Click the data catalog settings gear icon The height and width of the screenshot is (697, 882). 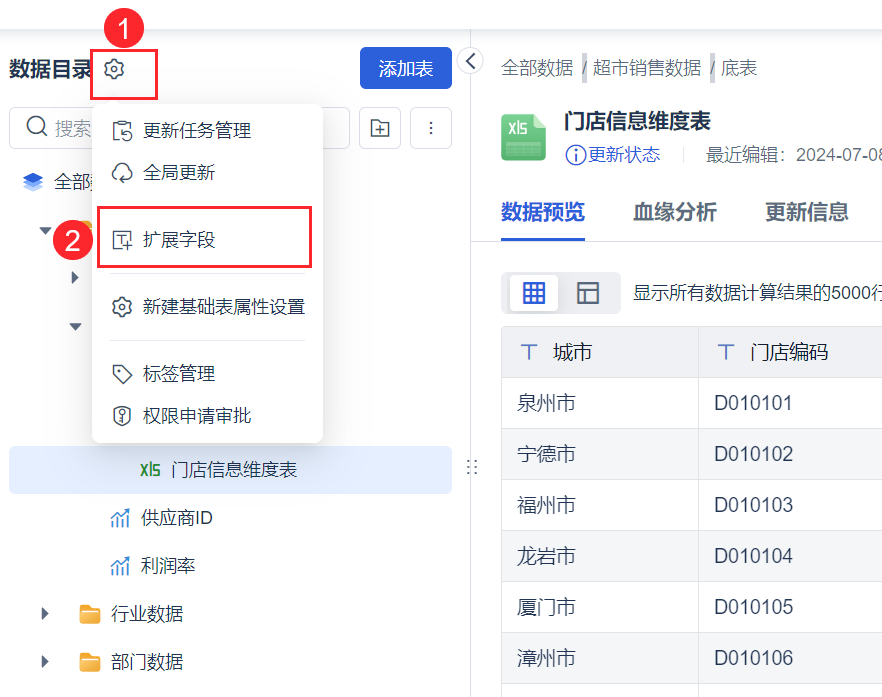pyautogui.click(x=114, y=69)
